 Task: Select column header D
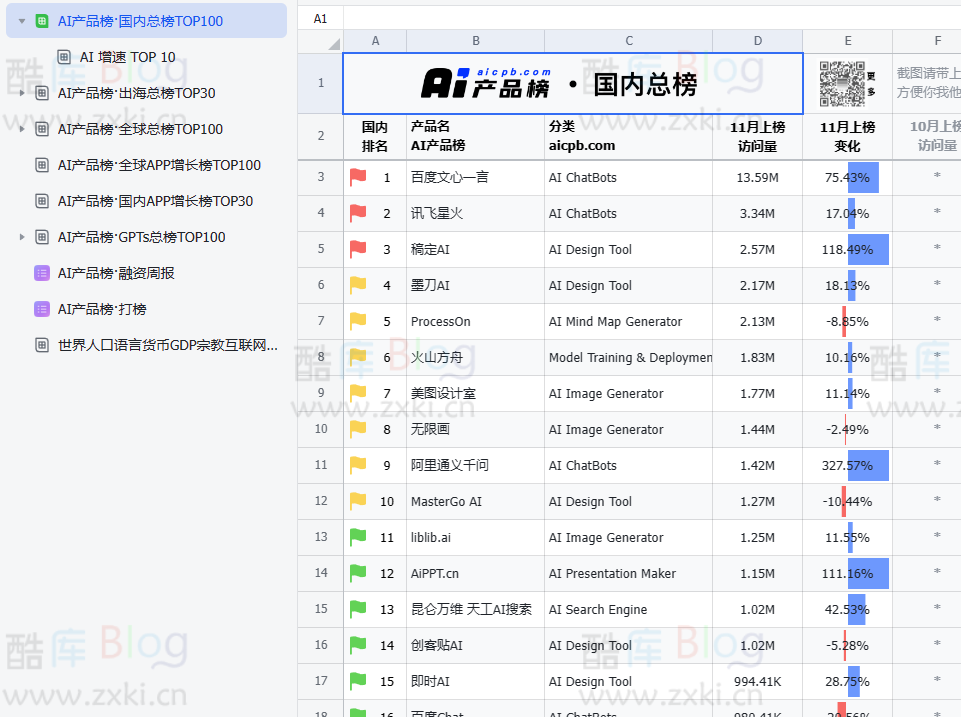click(757, 40)
